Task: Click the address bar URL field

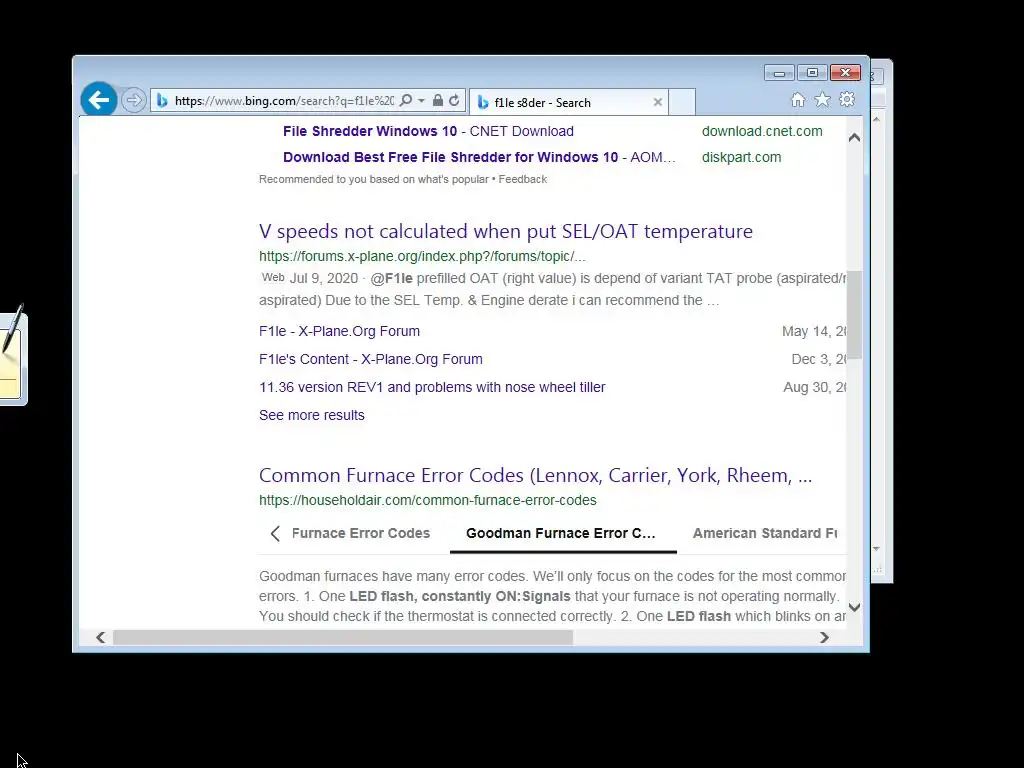Action: pos(284,101)
